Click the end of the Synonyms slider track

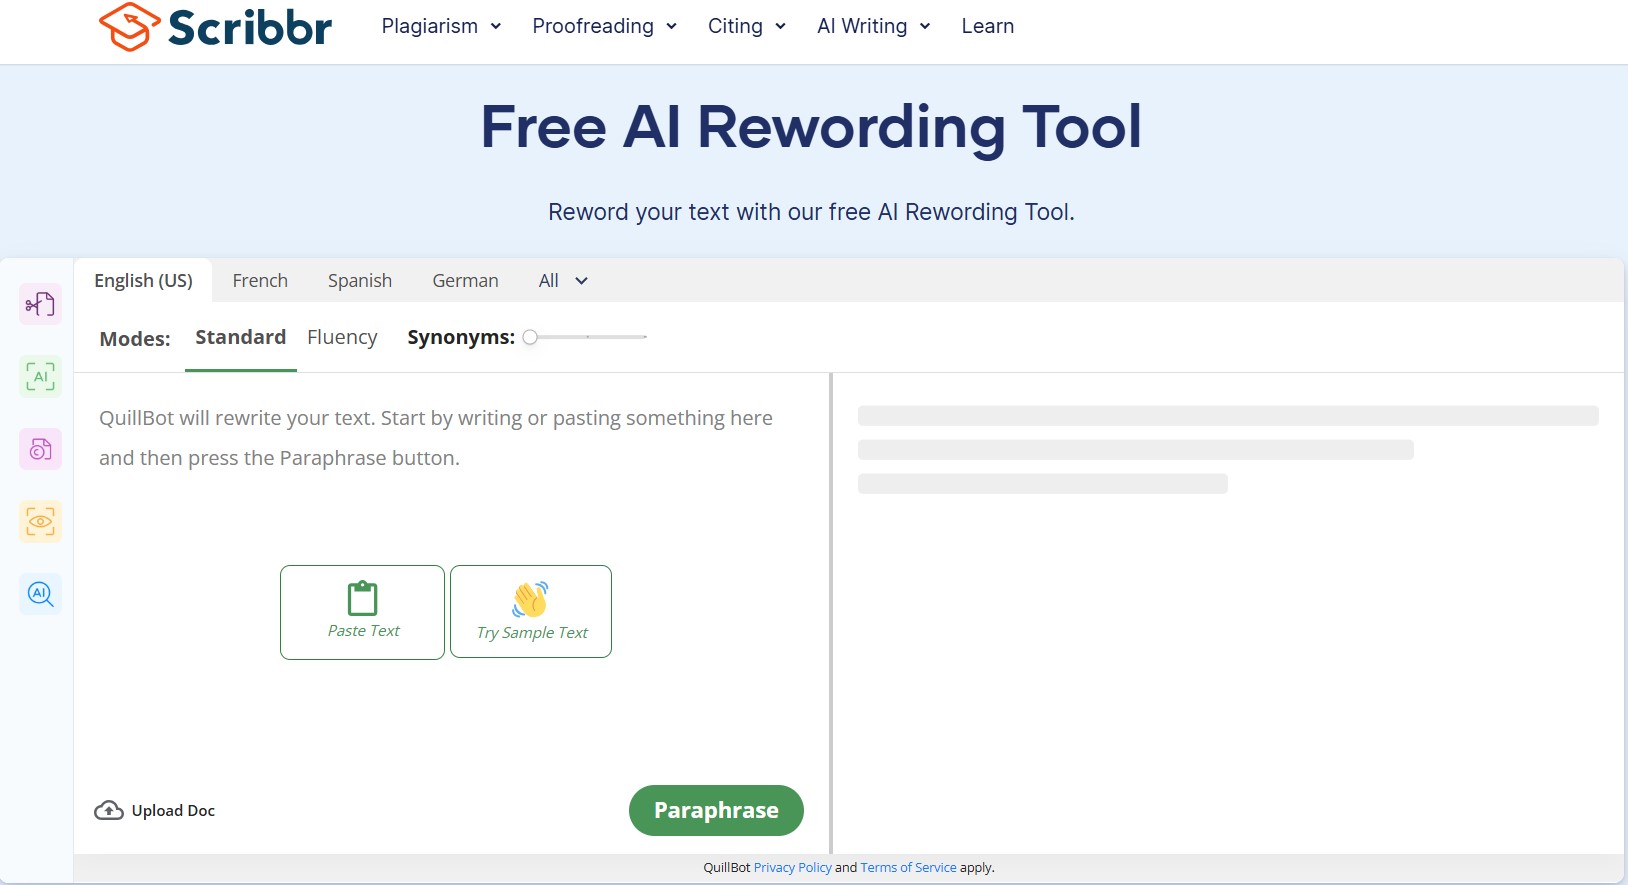(x=645, y=337)
